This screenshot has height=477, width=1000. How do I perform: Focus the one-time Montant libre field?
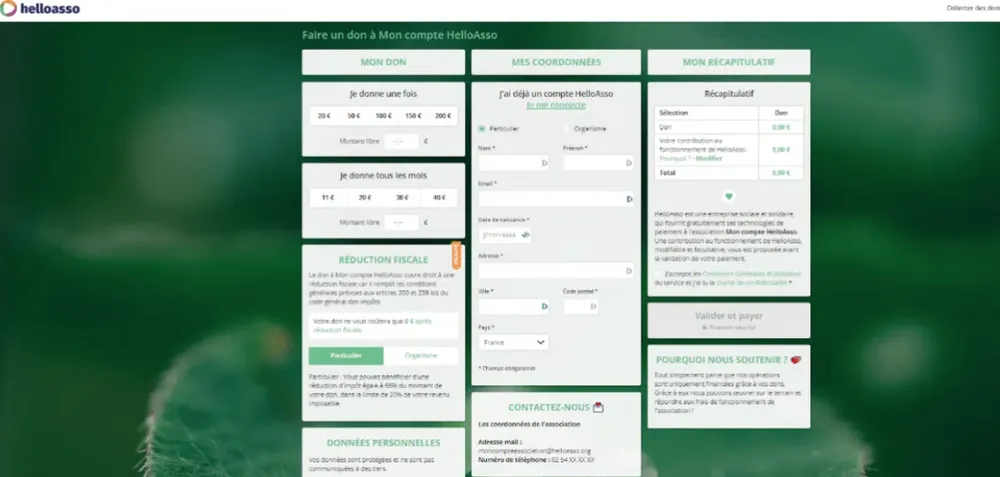[x=401, y=142]
